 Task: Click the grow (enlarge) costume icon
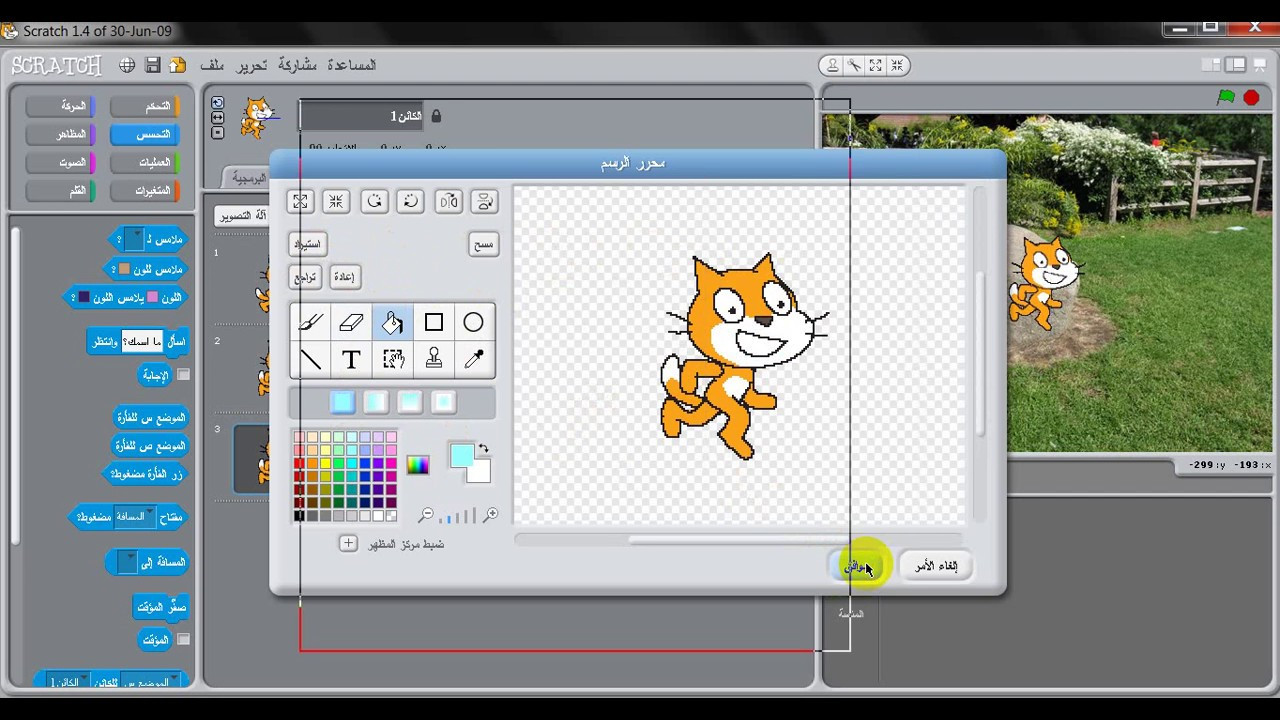(300, 201)
